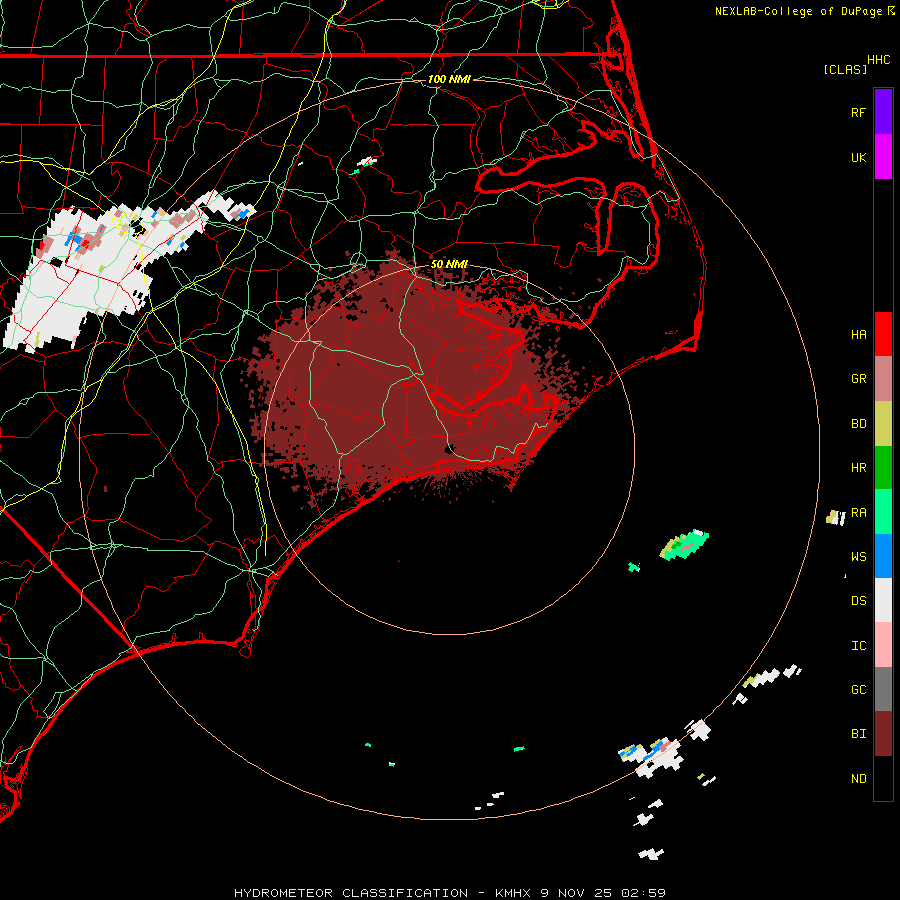The image size is (900, 900).
Task: Click the GC gray legend swatch
Action: [883, 689]
